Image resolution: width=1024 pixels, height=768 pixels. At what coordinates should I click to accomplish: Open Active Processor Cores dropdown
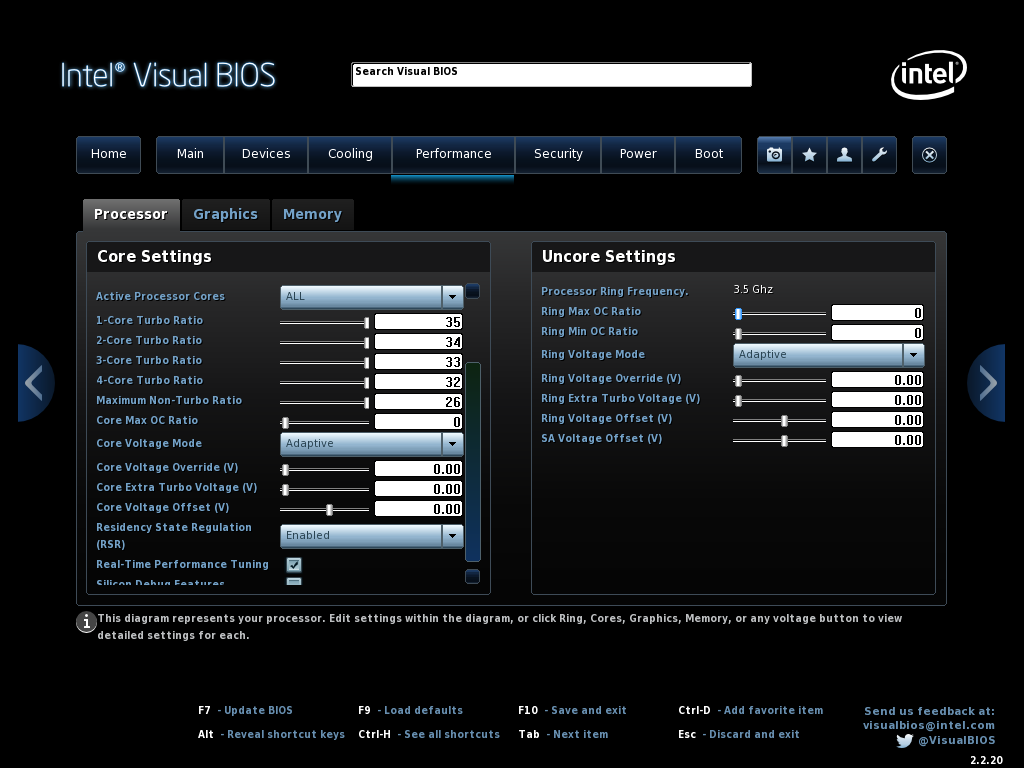pyautogui.click(x=372, y=296)
